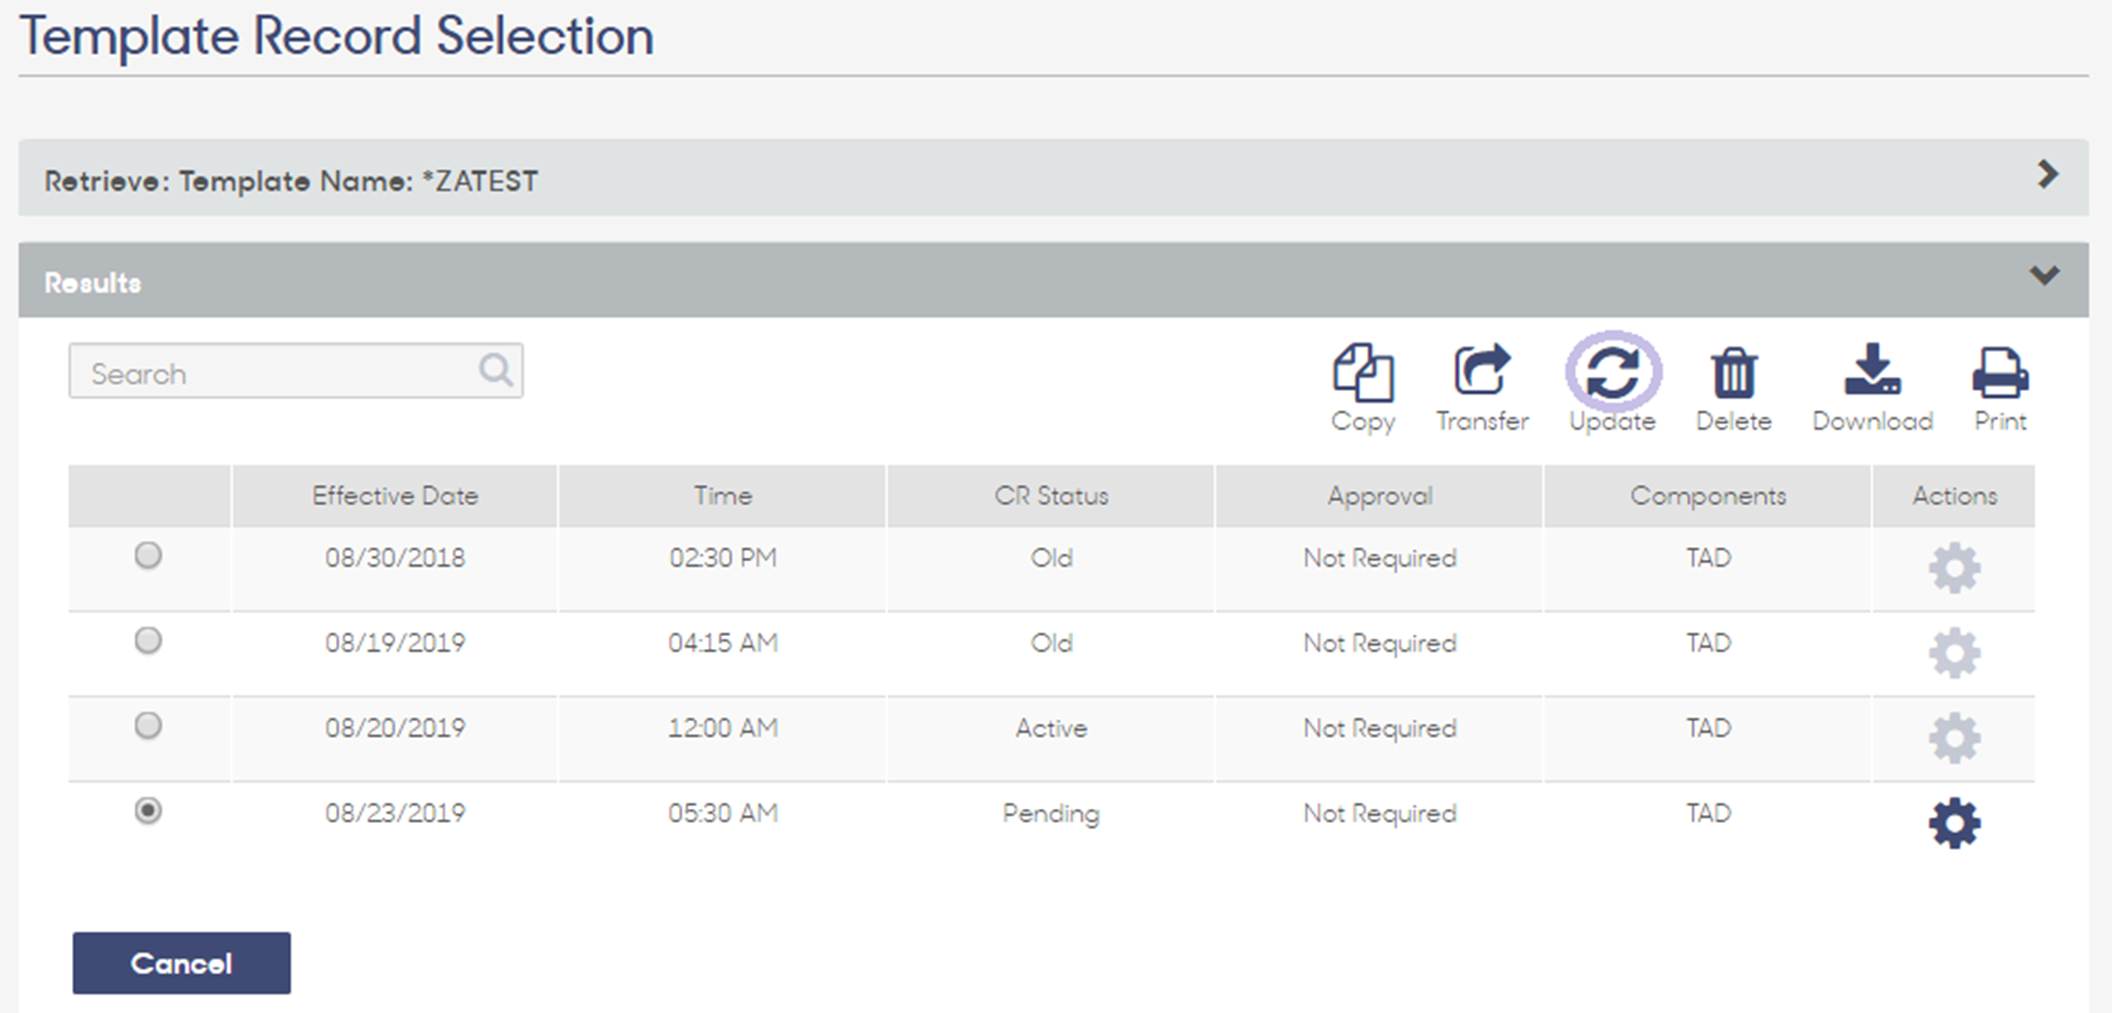2112x1013 pixels.
Task: Collapse the Results section chevron
Action: click(2044, 275)
